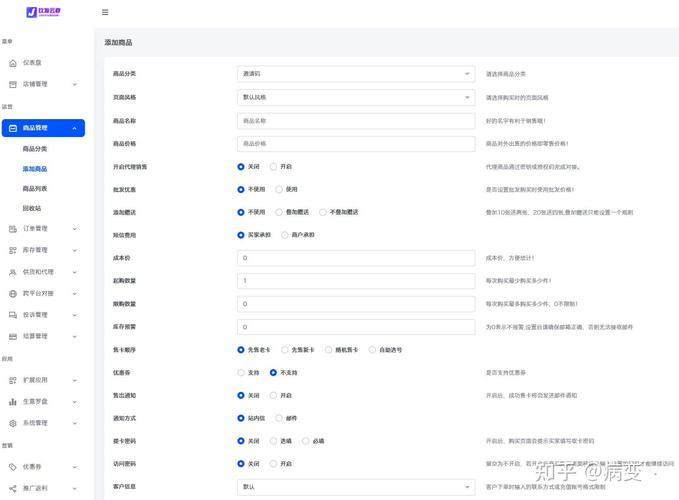The height and width of the screenshot is (500, 679).
Task: Click the 推广返利 share icon
Action: tap(13, 488)
